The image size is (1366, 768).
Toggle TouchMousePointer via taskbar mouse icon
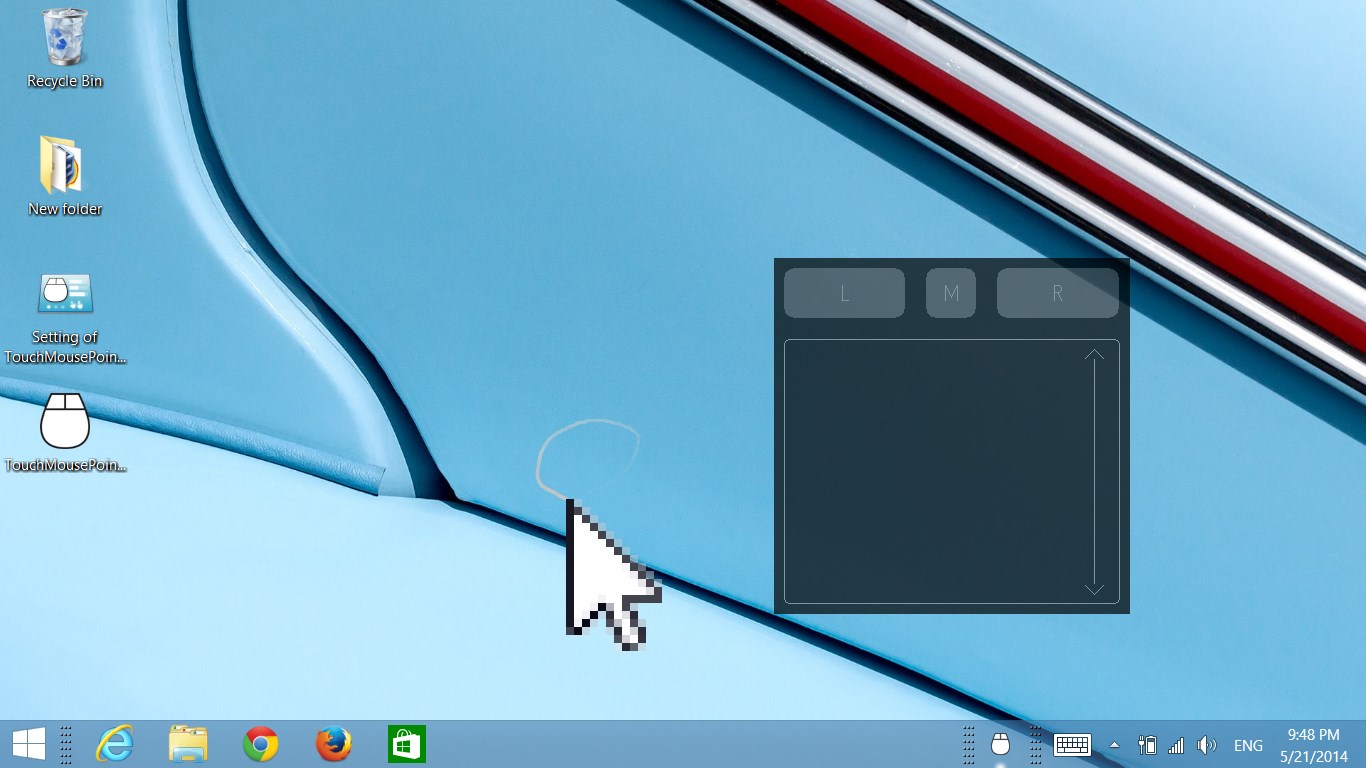(x=1000, y=745)
